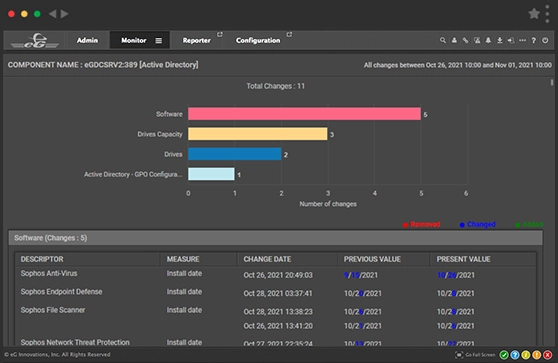Click the Sophos Anti-Virus Install date measure
558x363 pixels.
(x=184, y=273)
